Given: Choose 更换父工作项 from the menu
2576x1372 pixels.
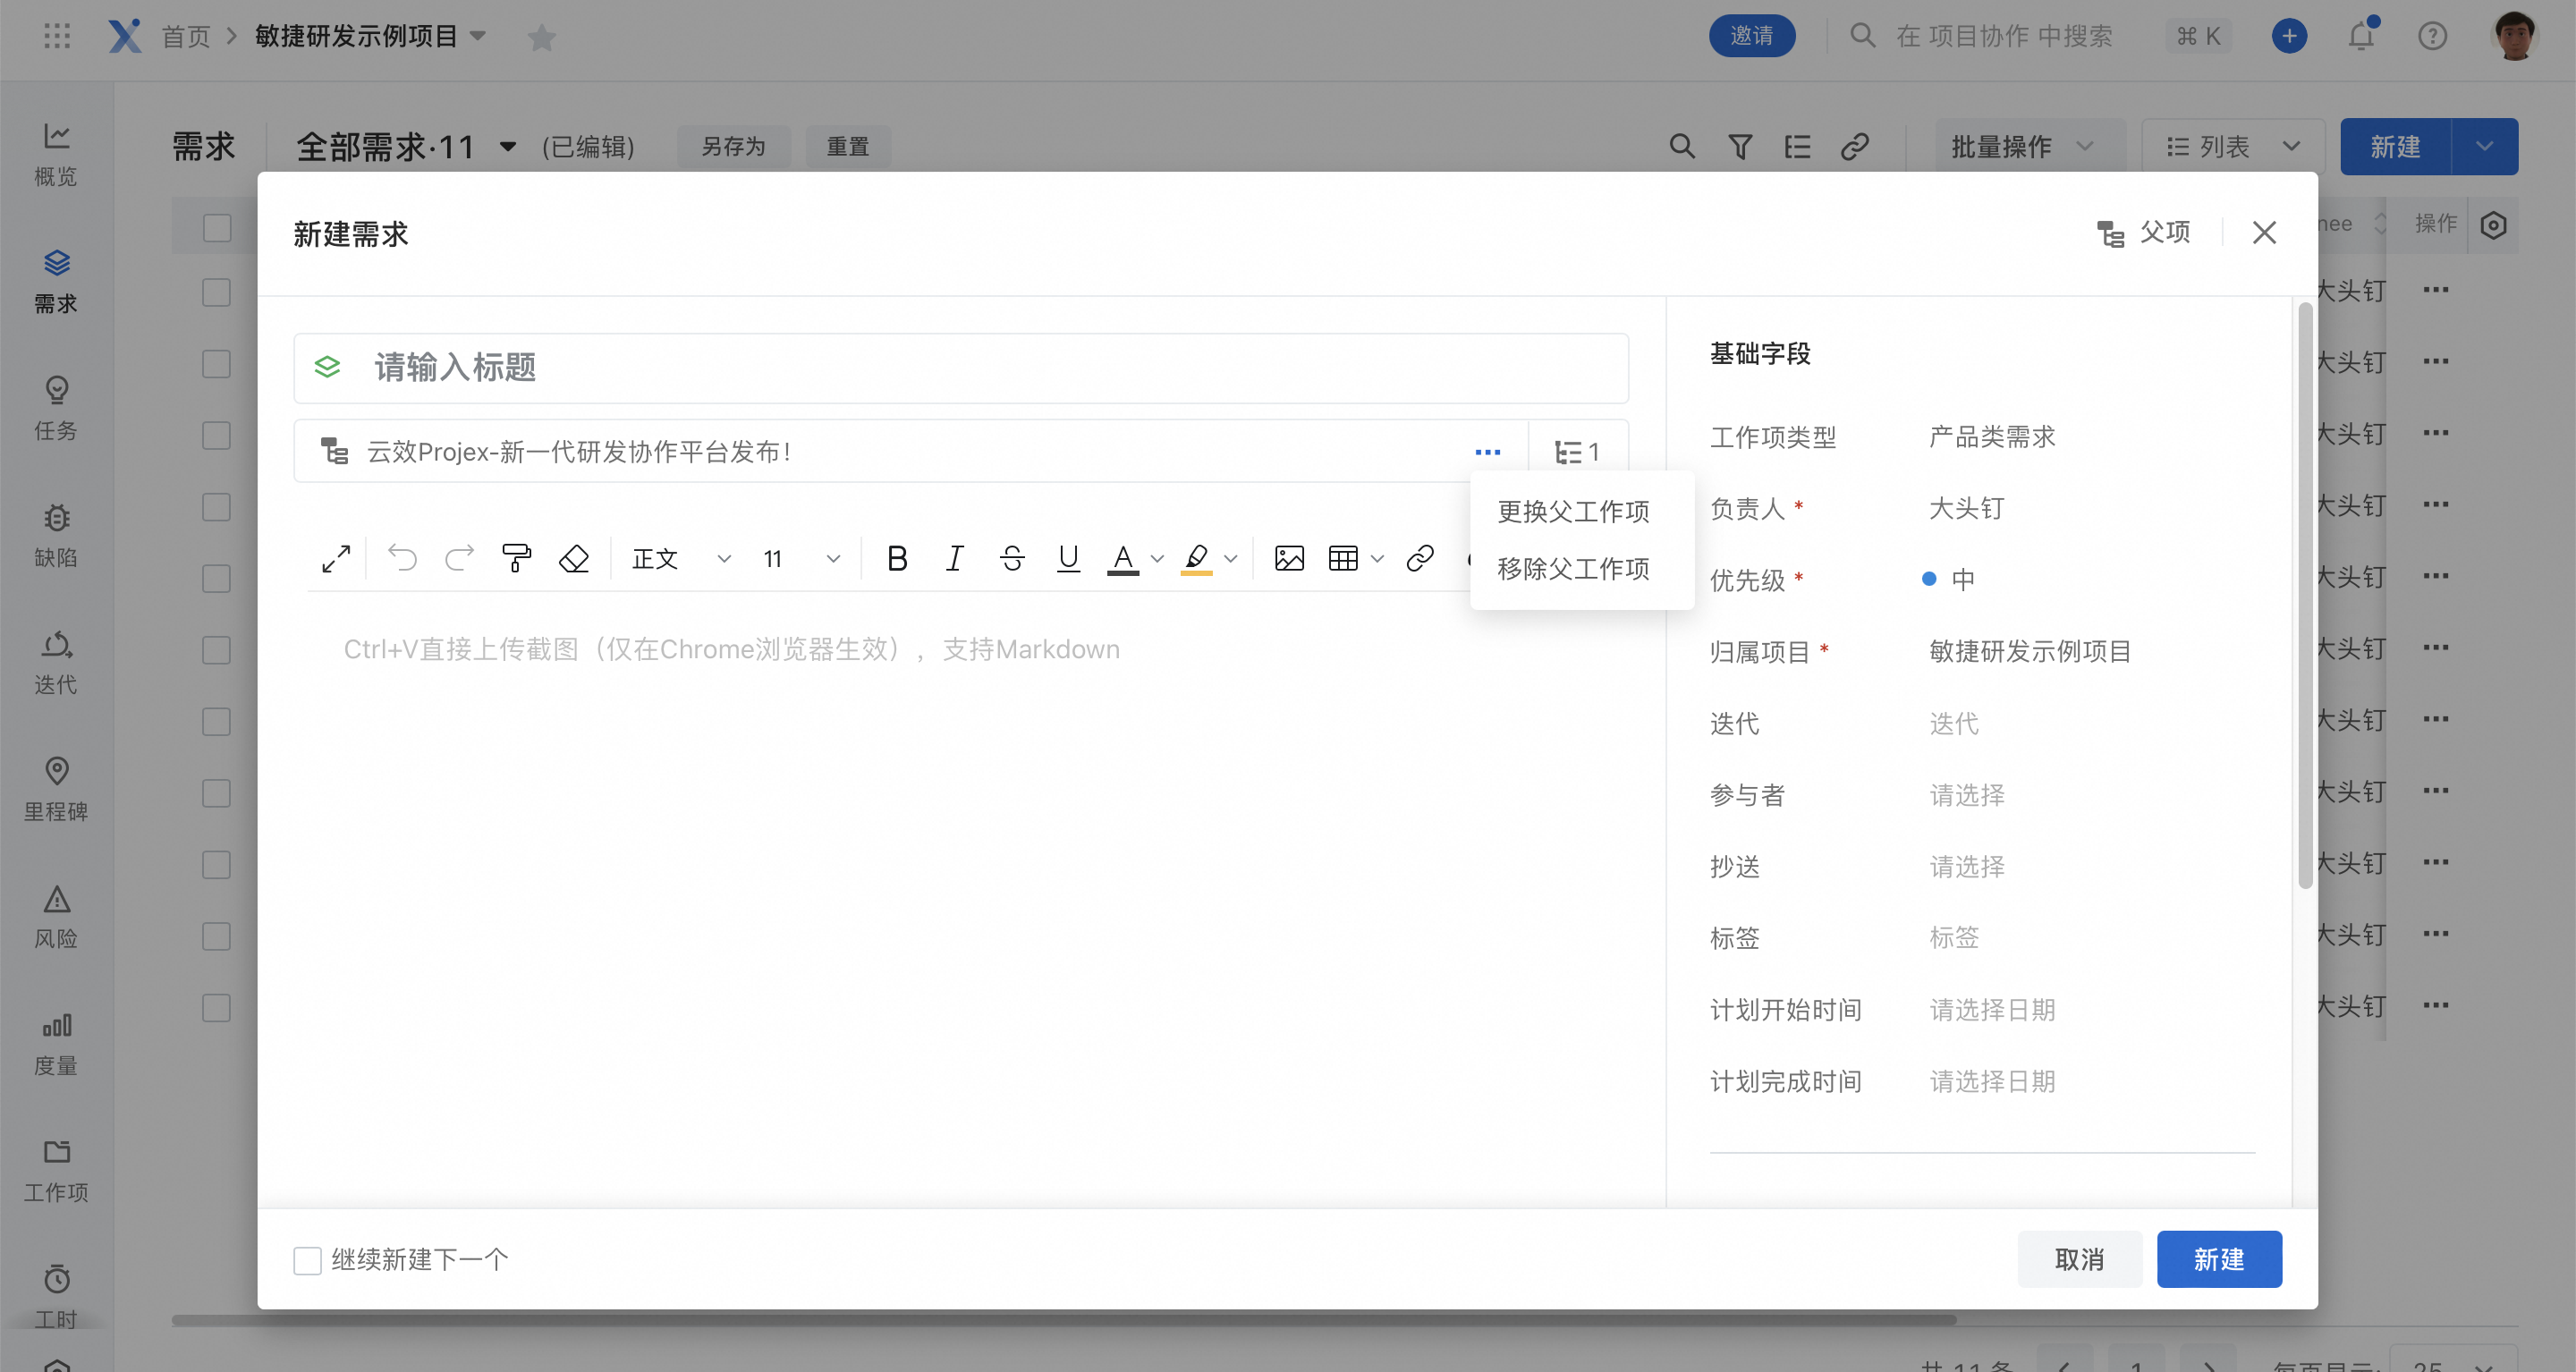Looking at the screenshot, I should 1573,511.
